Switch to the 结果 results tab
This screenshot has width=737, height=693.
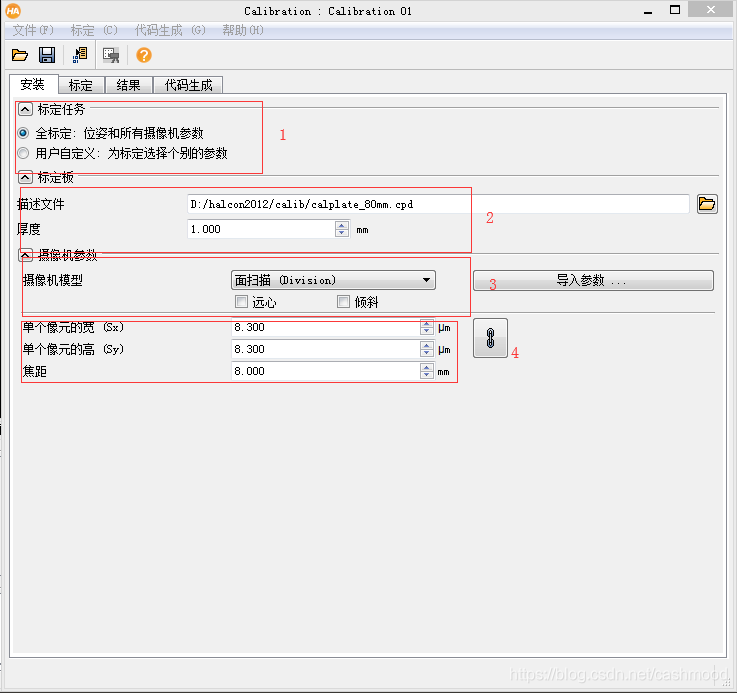coord(129,85)
